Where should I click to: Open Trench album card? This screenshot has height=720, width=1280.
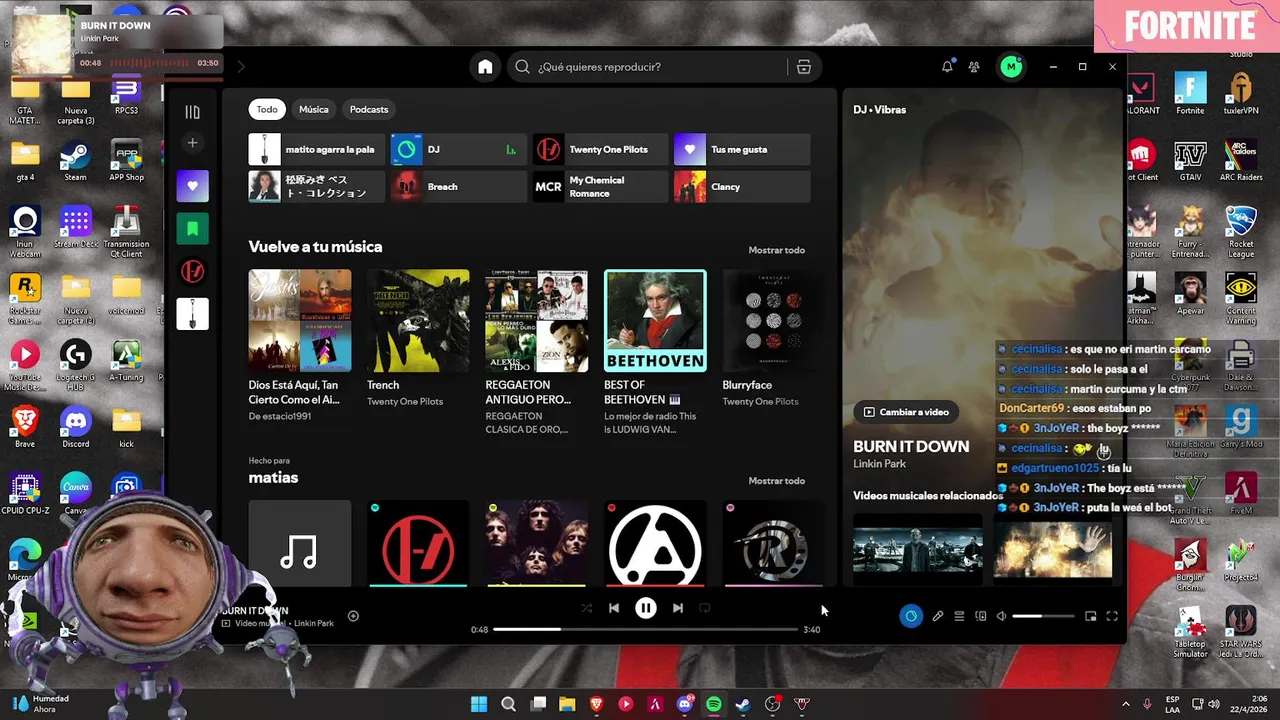pos(418,340)
